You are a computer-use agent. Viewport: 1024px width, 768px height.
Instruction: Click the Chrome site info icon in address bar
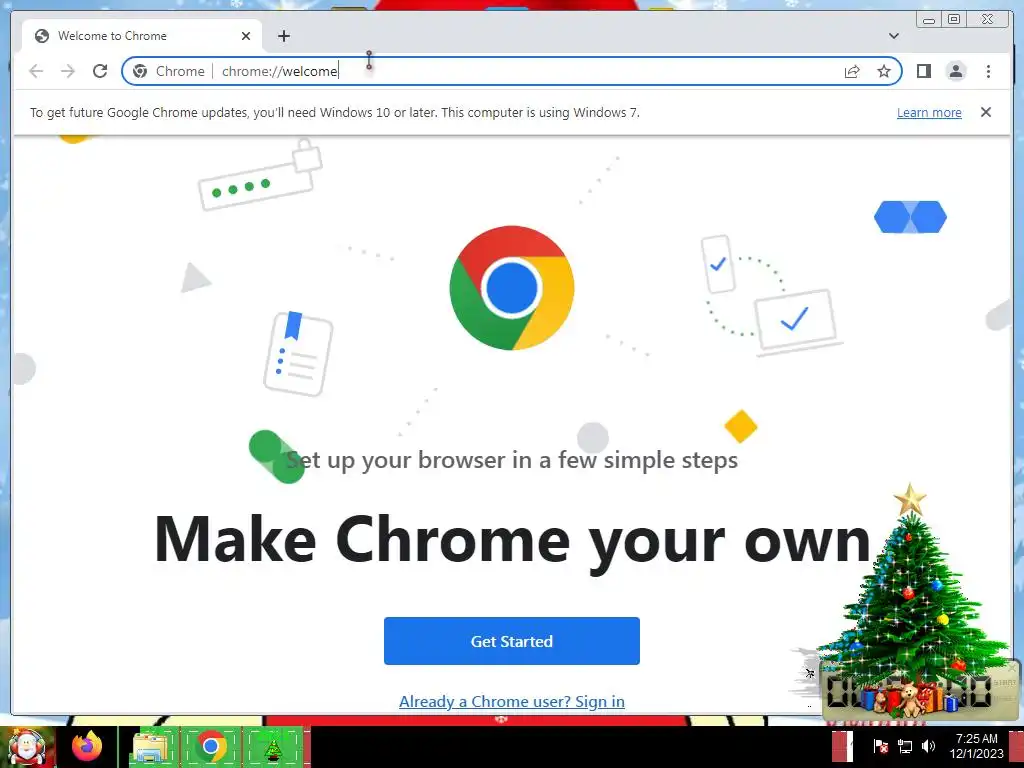(x=140, y=71)
